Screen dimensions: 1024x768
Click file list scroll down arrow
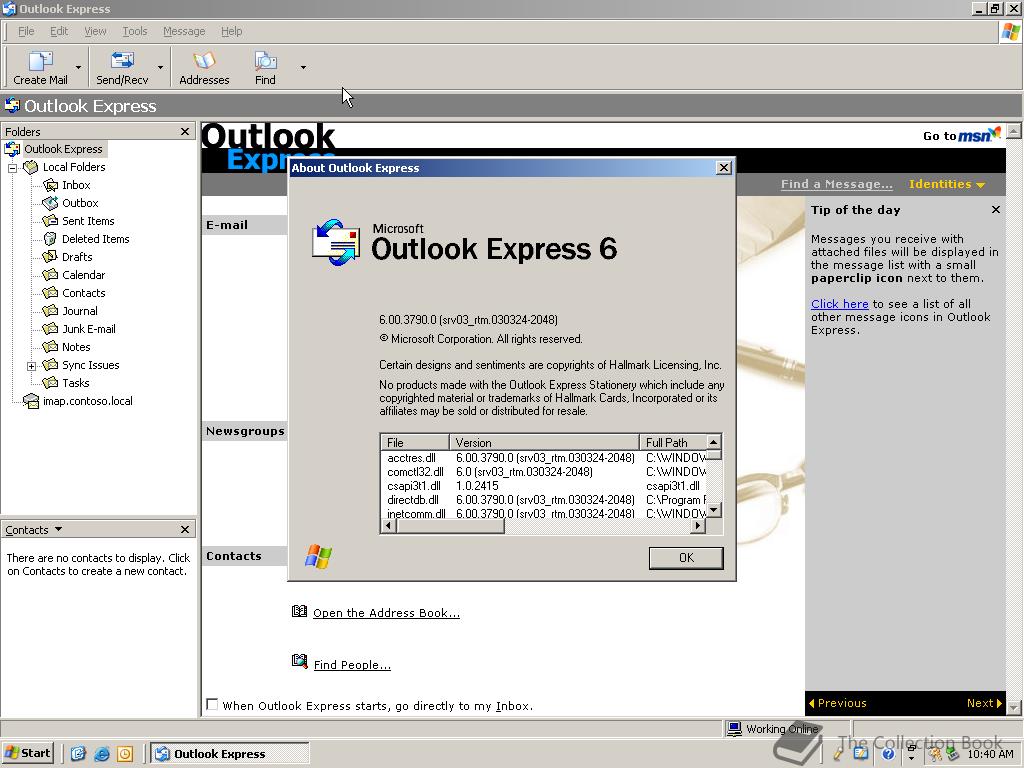pyautogui.click(x=714, y=510)
